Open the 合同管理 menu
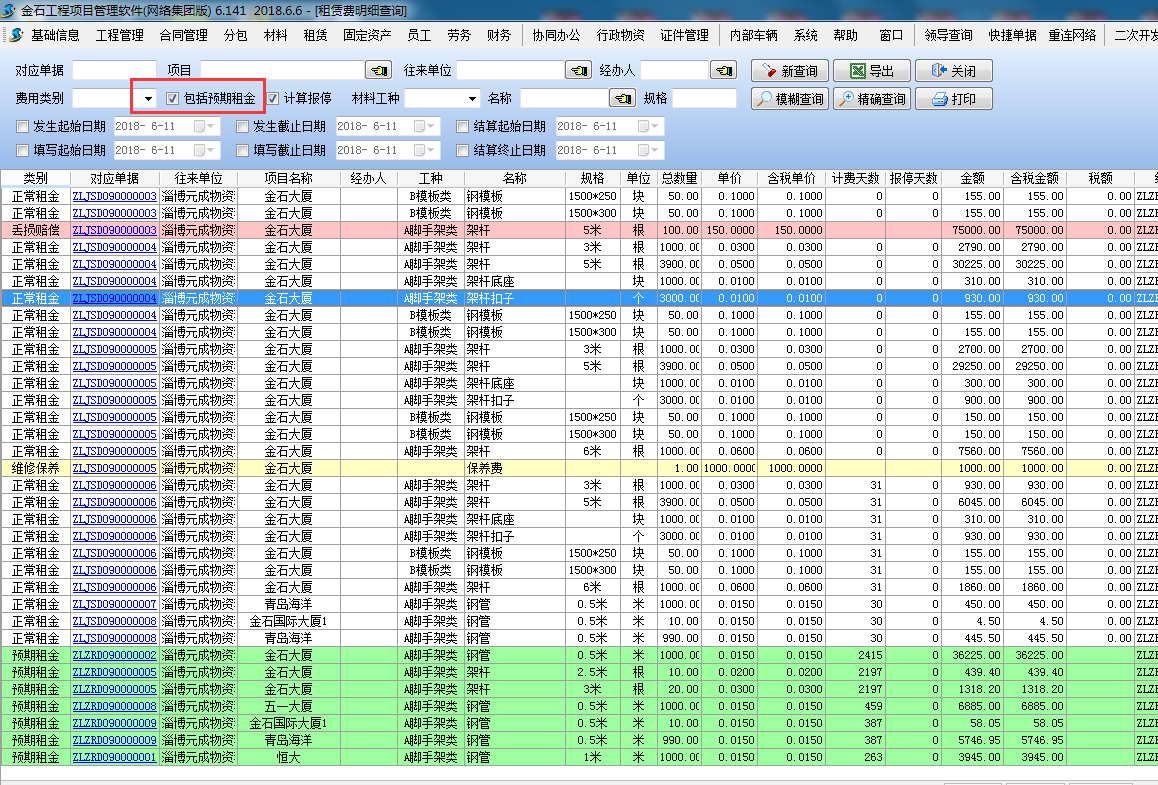 183,35
